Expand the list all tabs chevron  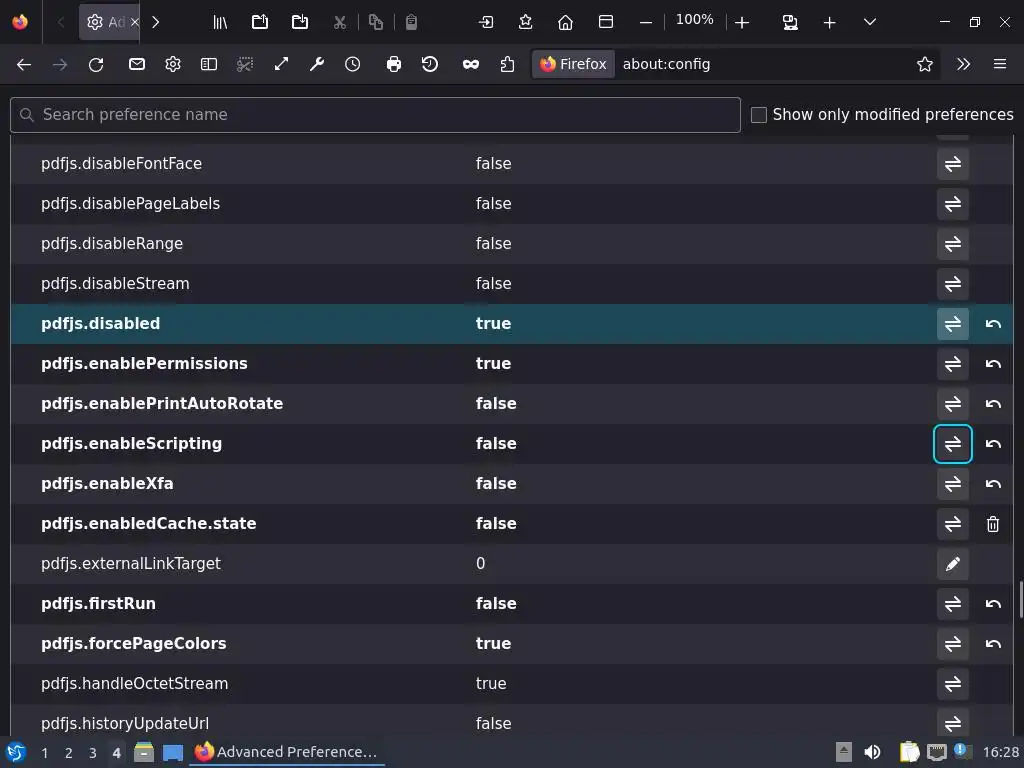coord(869,22)
